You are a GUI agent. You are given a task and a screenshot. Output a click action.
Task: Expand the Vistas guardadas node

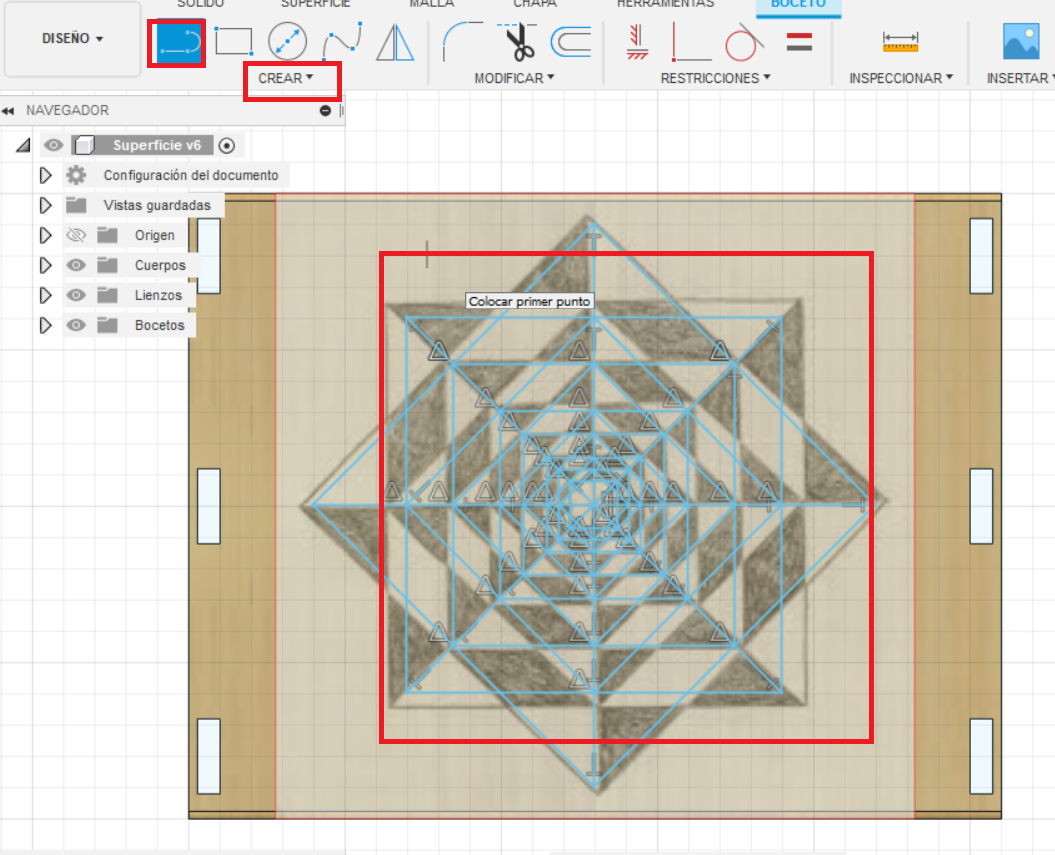[x=45, y=205]
